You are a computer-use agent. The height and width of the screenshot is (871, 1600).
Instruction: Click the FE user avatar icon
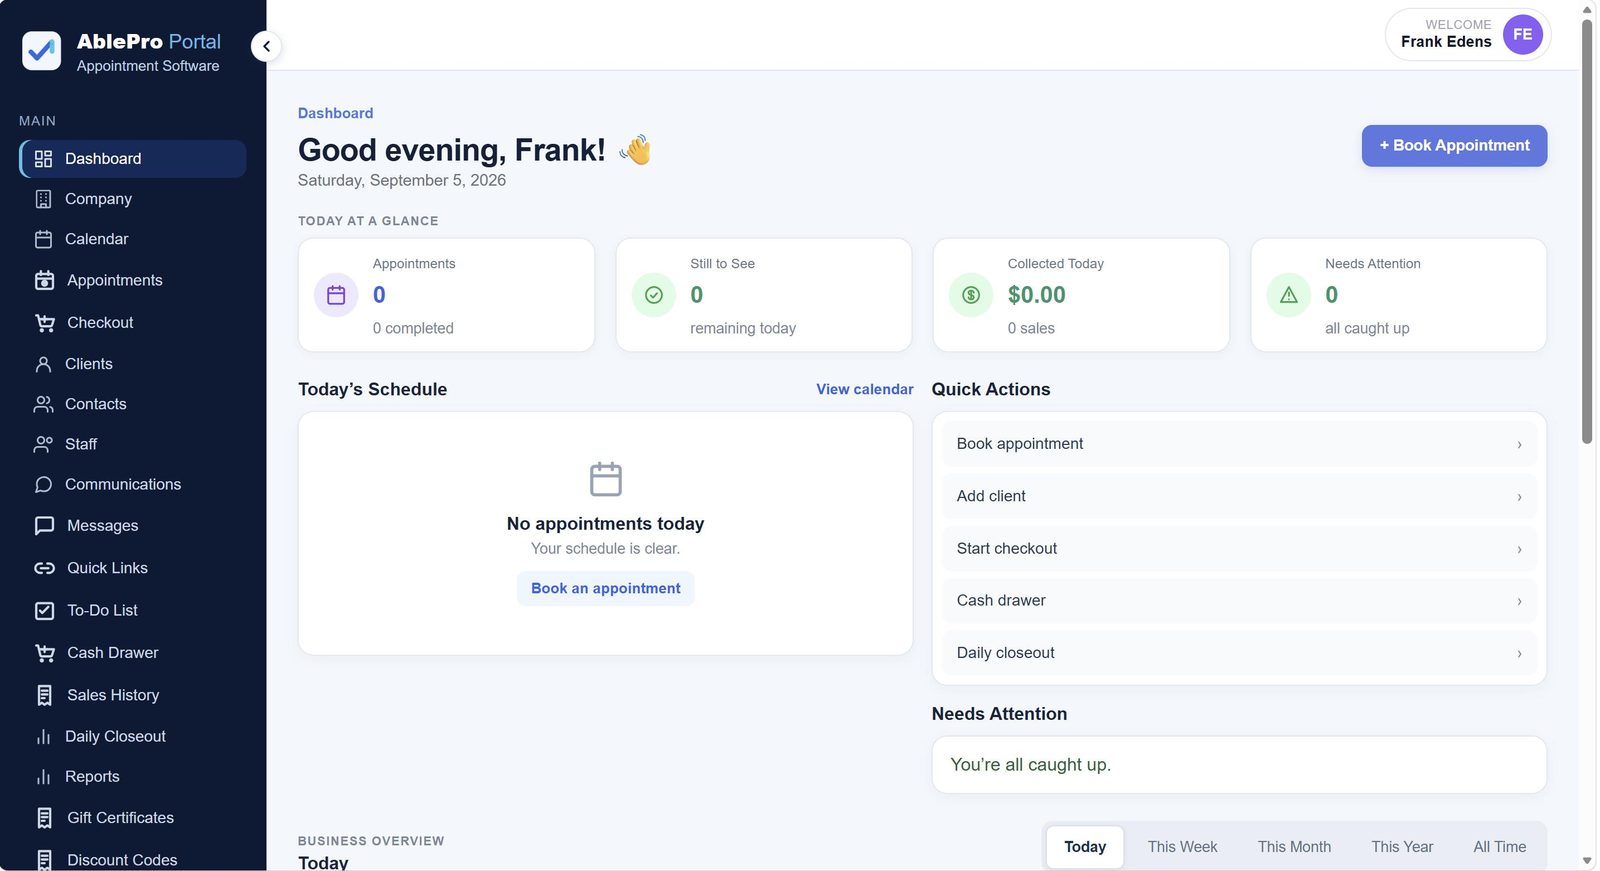click(x=1522, y=35)
